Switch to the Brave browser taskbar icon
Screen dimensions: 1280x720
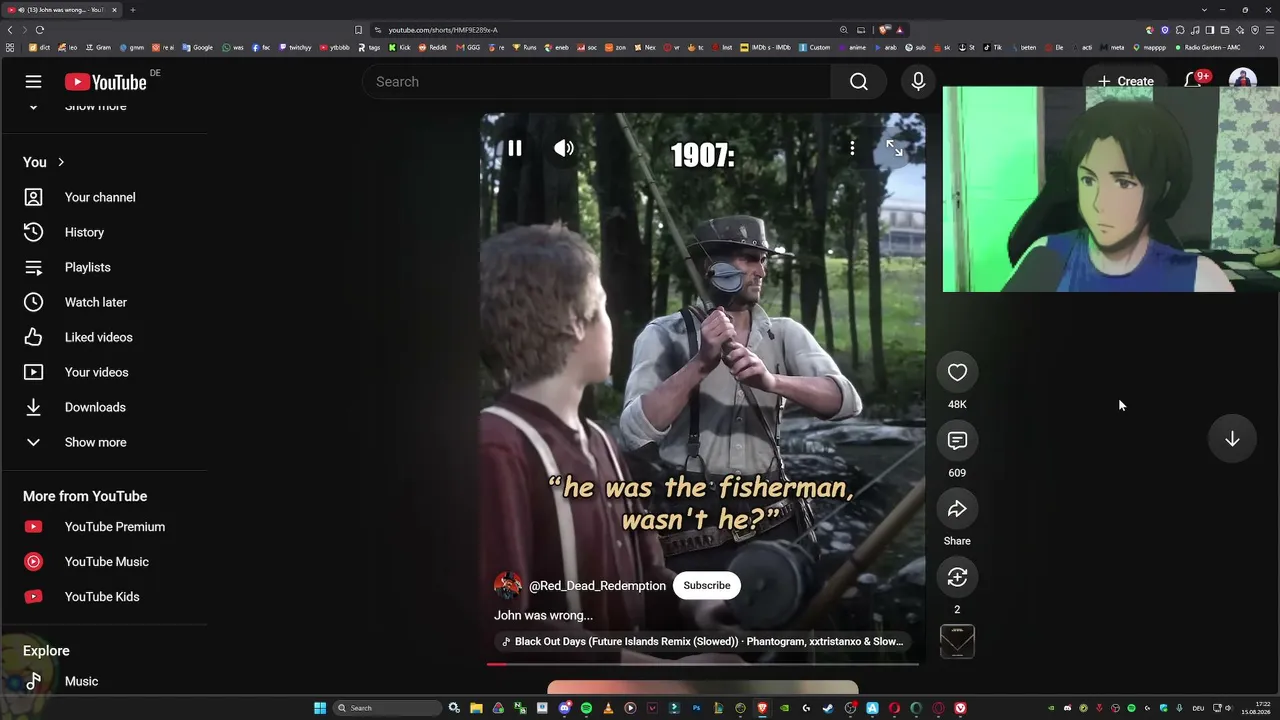(762, 708)
